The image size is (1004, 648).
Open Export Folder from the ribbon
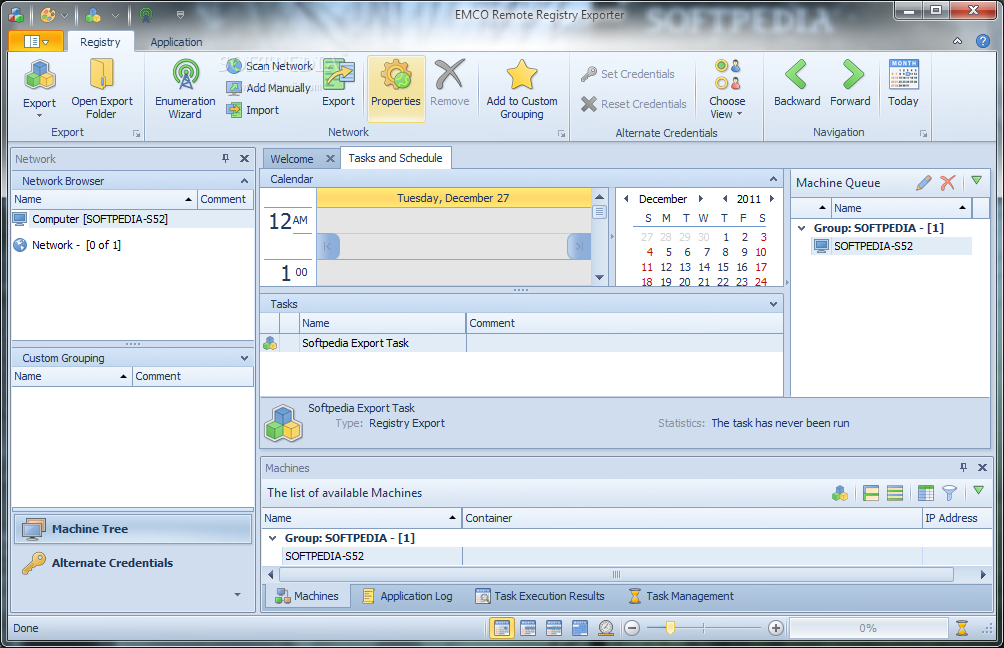[102, 88]
